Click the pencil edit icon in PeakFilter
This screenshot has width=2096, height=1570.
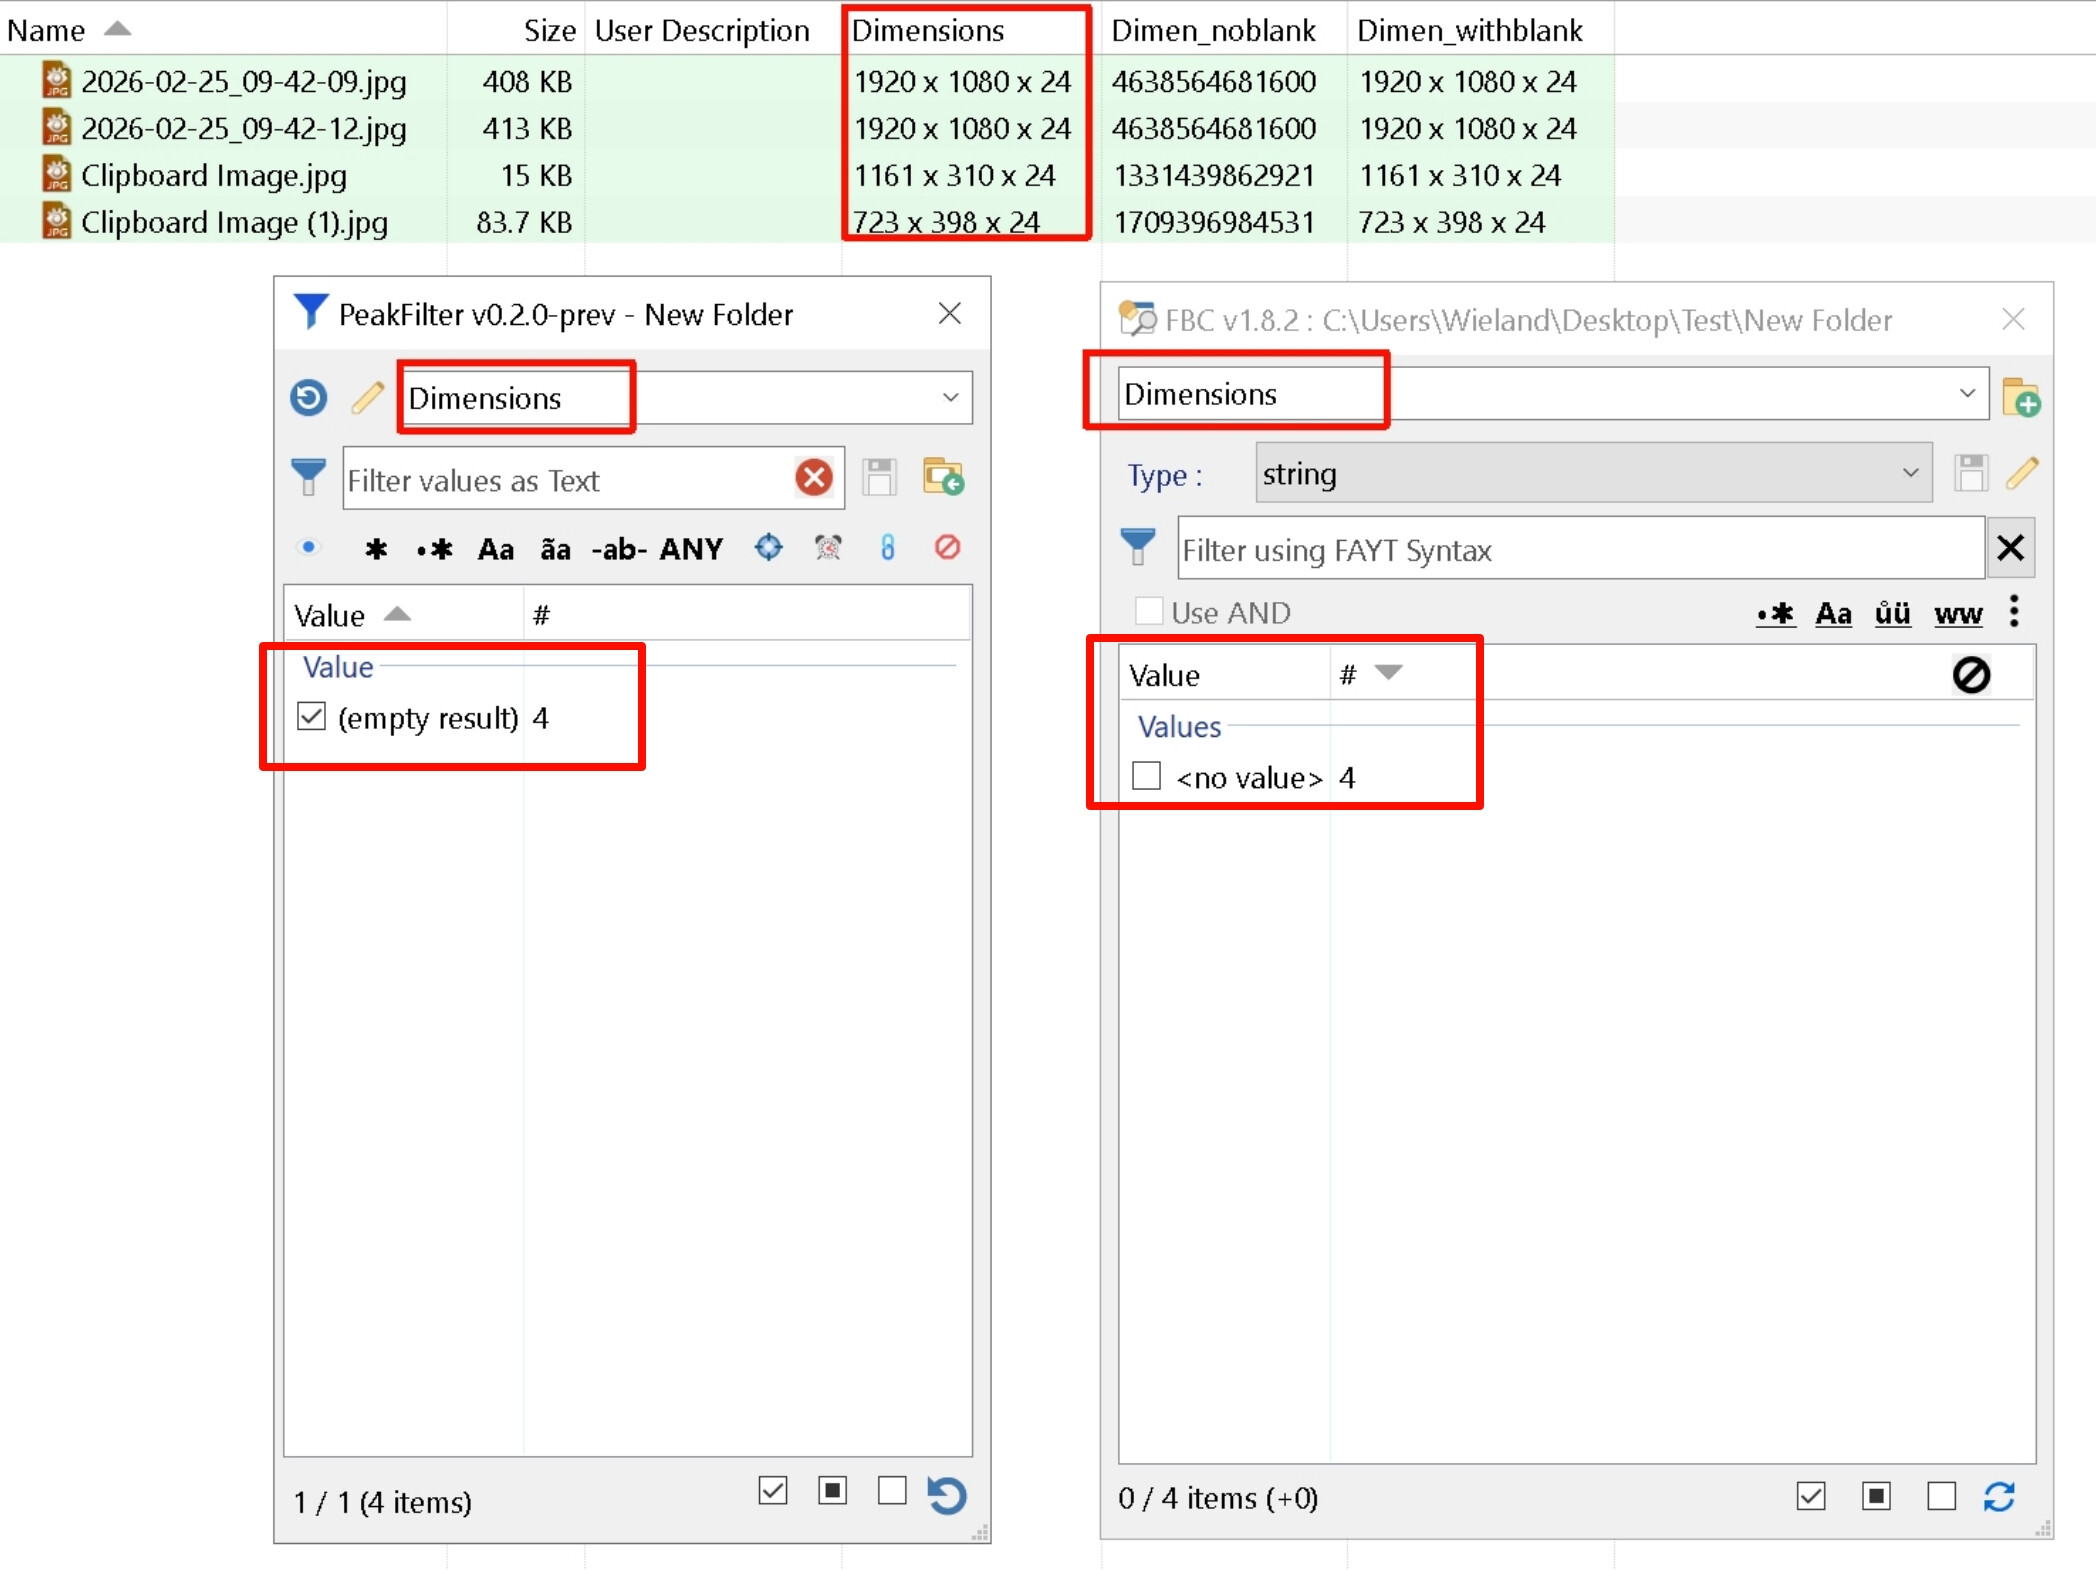pos(367,398)
